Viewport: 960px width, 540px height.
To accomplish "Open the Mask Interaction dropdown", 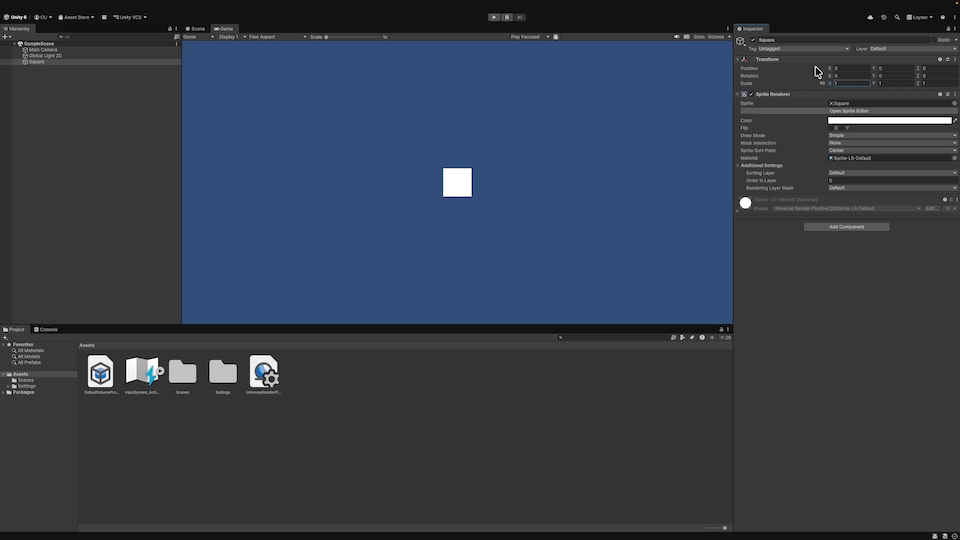I will [892, 143].
